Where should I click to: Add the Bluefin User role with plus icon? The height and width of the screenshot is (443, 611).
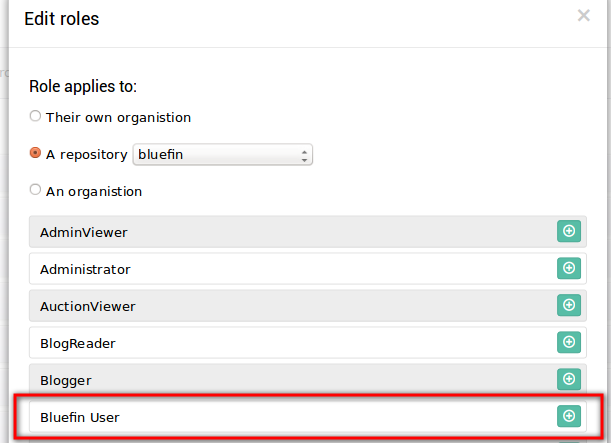tap(569, 416)
